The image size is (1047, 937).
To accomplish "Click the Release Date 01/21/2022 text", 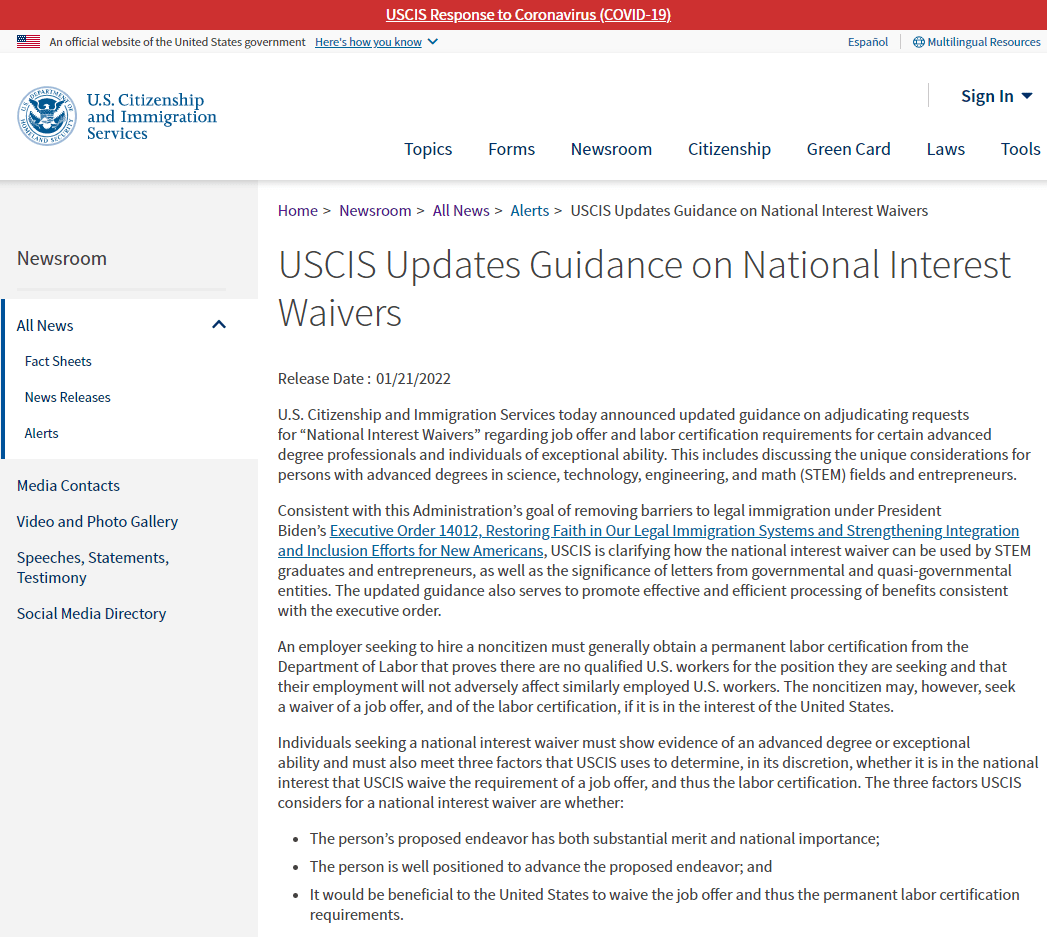I will (364, 379).
